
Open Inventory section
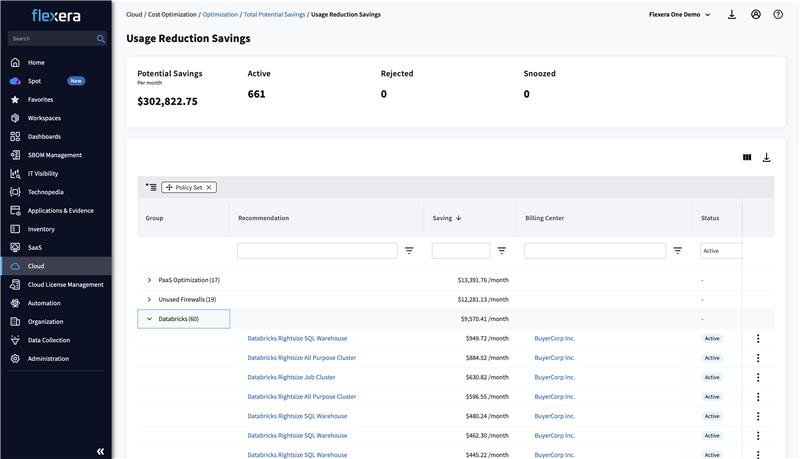[x=41, y=229]
